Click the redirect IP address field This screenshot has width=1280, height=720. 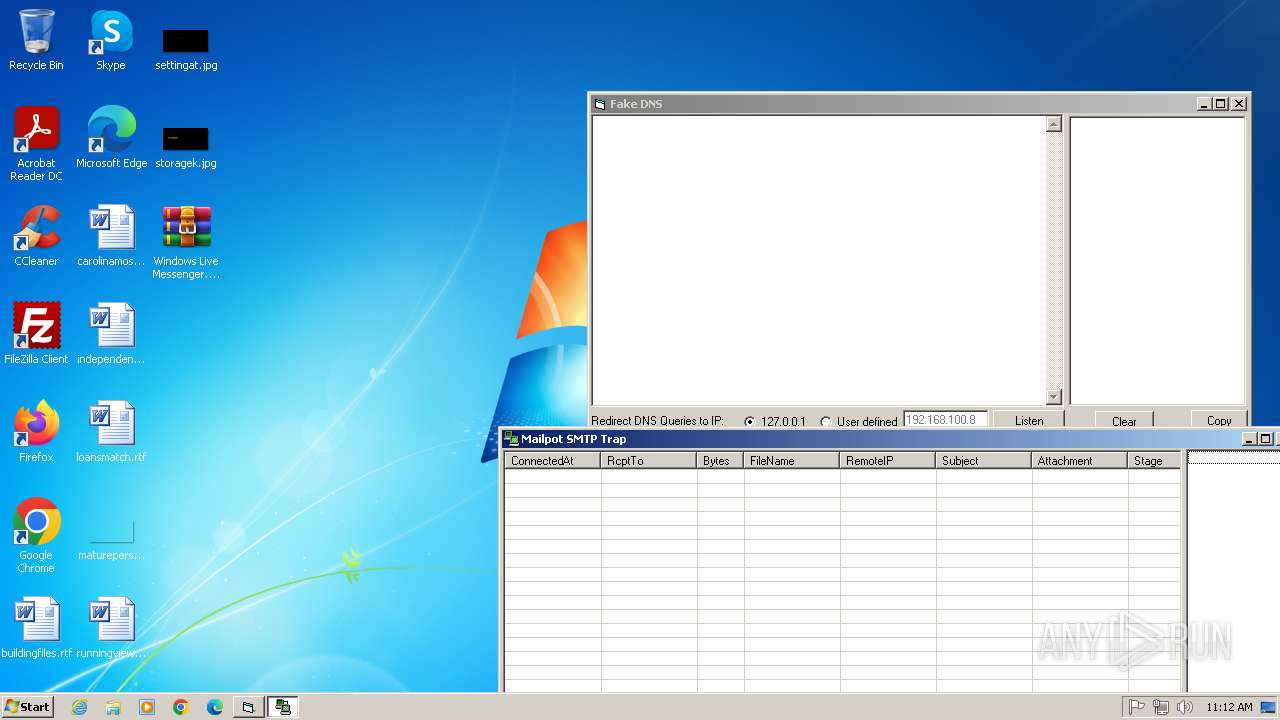(x=946, y=420)
